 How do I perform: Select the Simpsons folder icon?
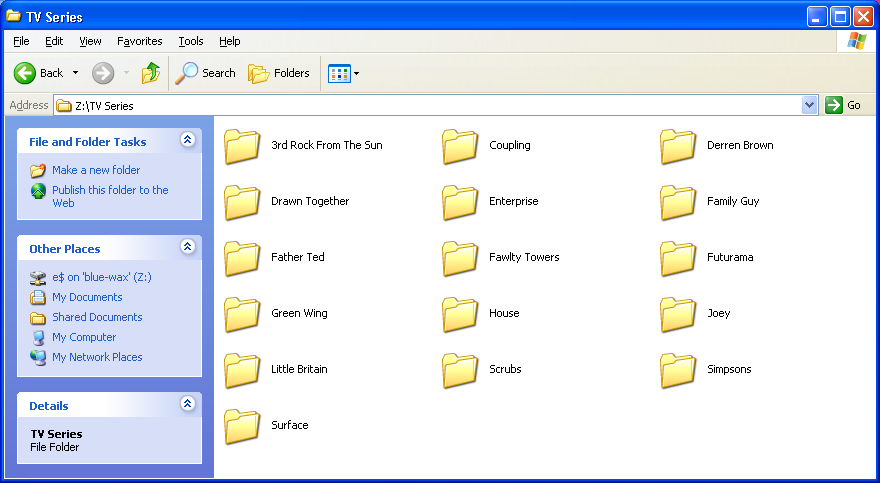click(678, 371)
